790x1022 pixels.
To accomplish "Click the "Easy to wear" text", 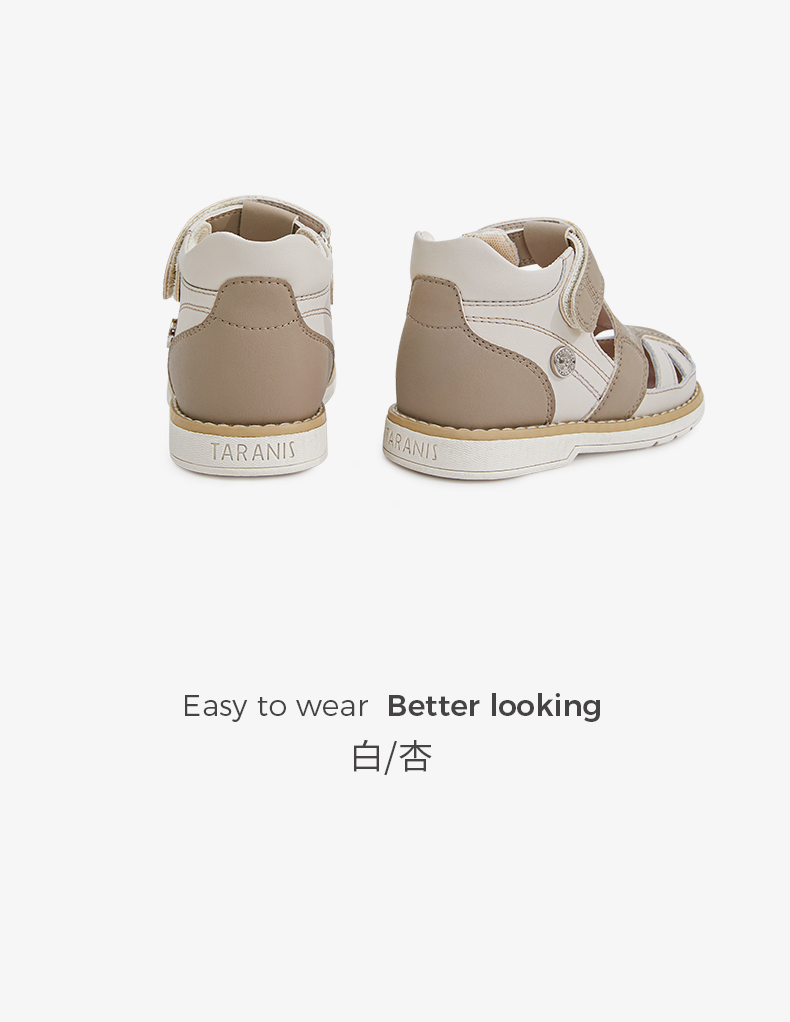I will [x=275, y=707].
